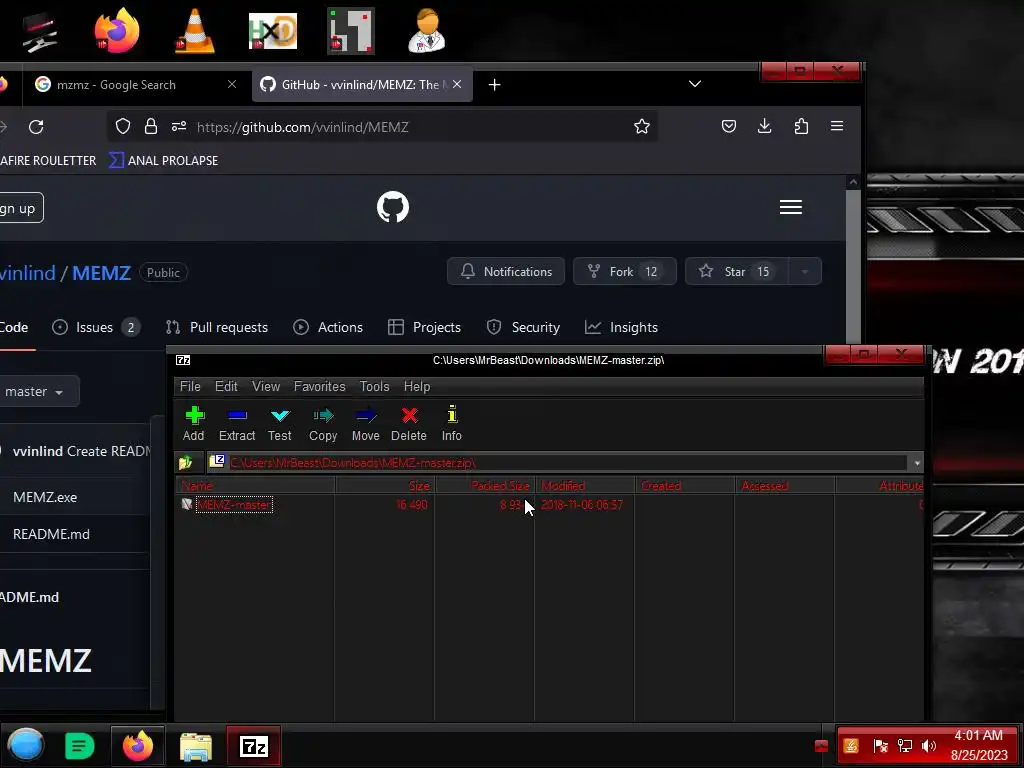
Task: Open the Pull requests tab
Action: tap(217, 327)
